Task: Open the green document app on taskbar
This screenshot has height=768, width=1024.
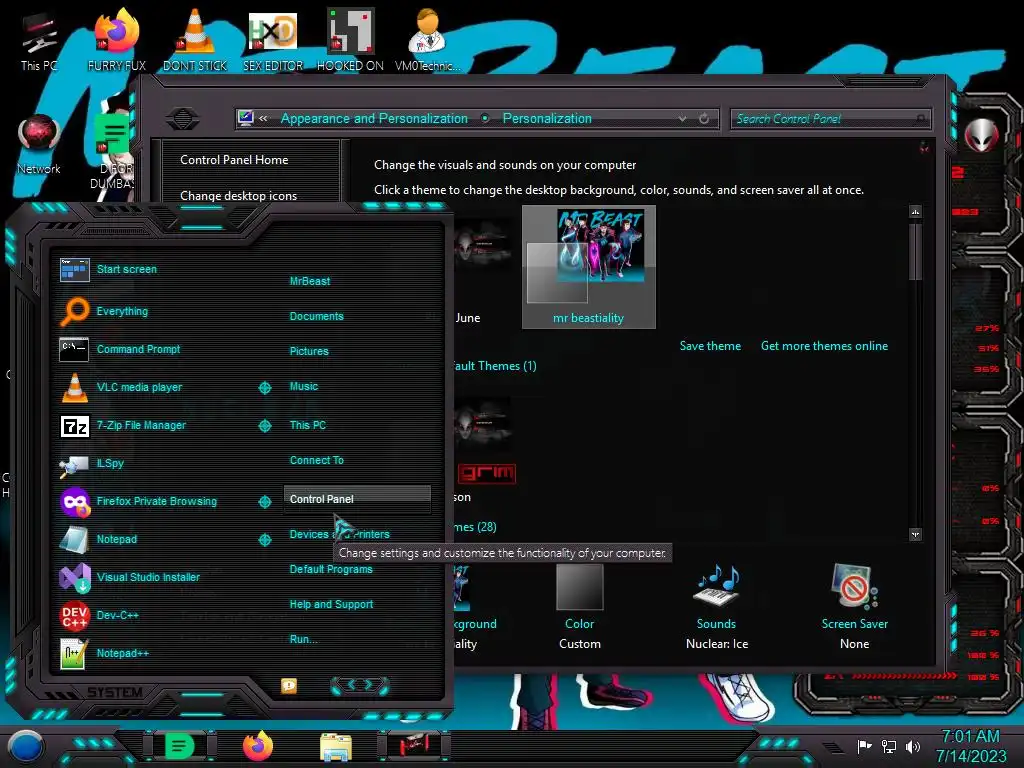Action: click(x=179, y=746)
